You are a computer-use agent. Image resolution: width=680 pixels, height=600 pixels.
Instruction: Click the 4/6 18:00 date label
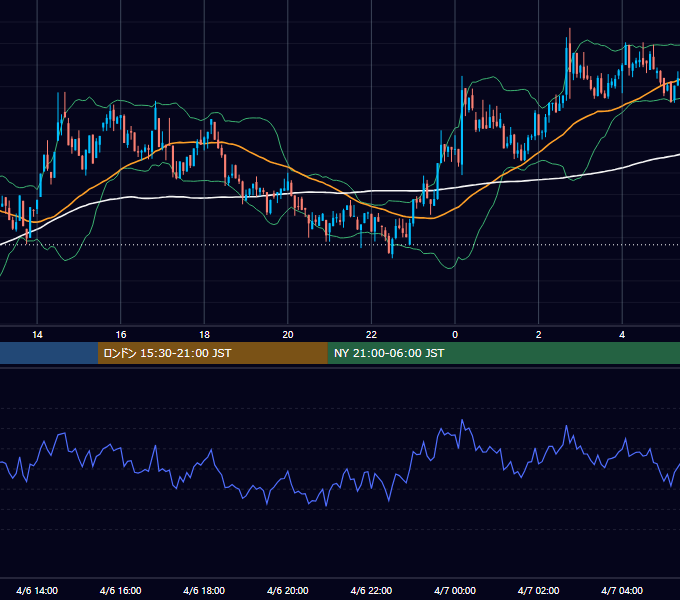pyautogui.click(x=204, y=590)
